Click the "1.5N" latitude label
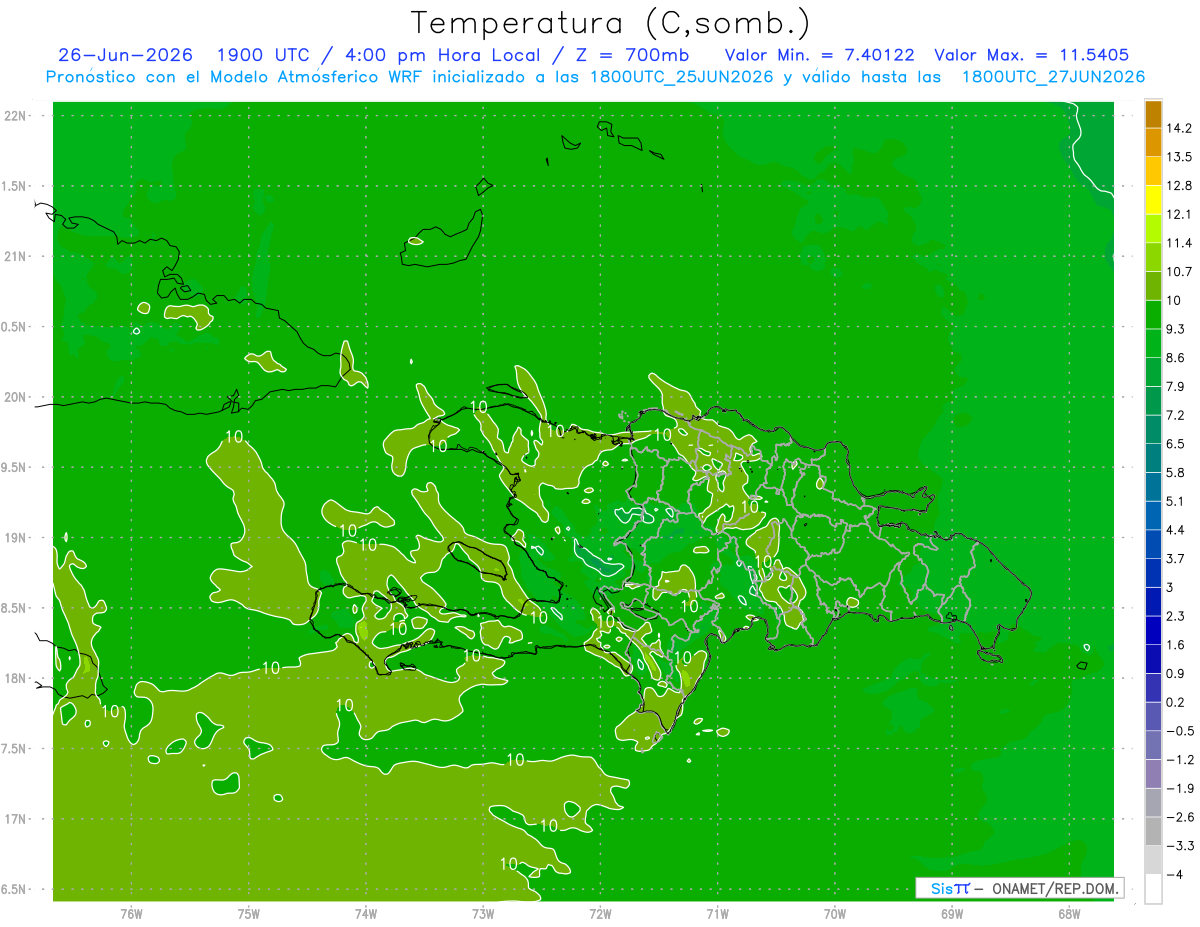 14,186
